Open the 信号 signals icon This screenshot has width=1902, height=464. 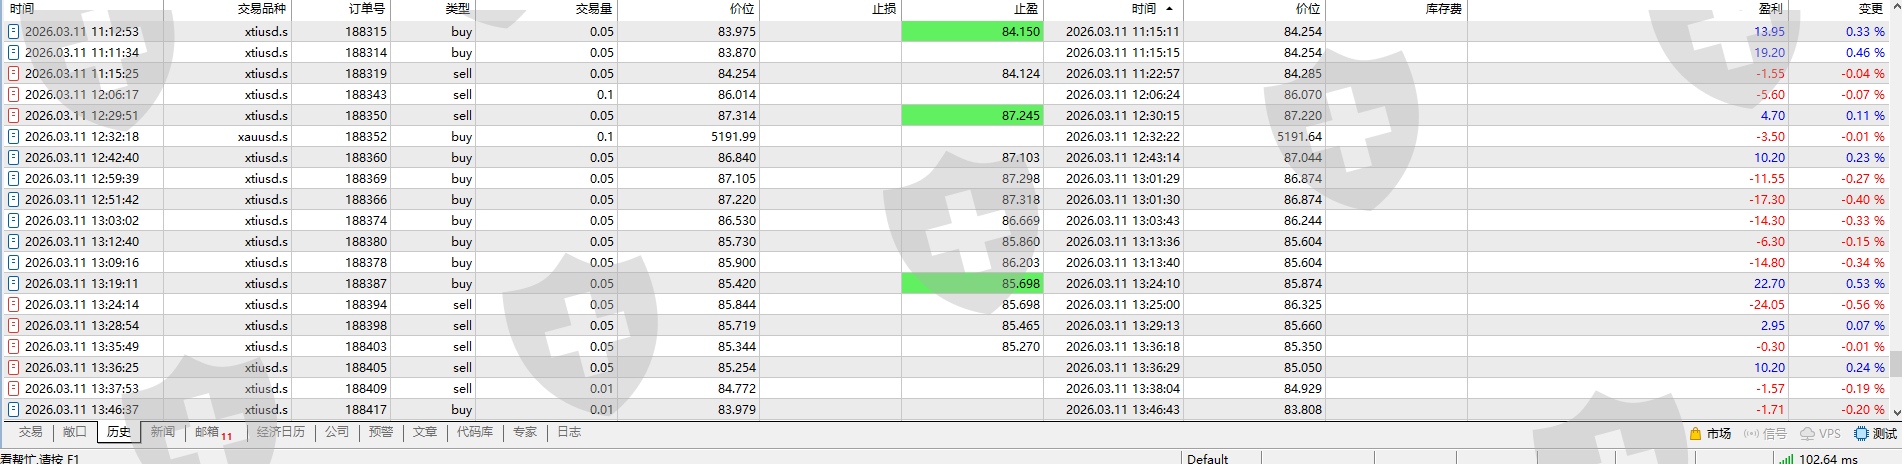(1751, 434)
